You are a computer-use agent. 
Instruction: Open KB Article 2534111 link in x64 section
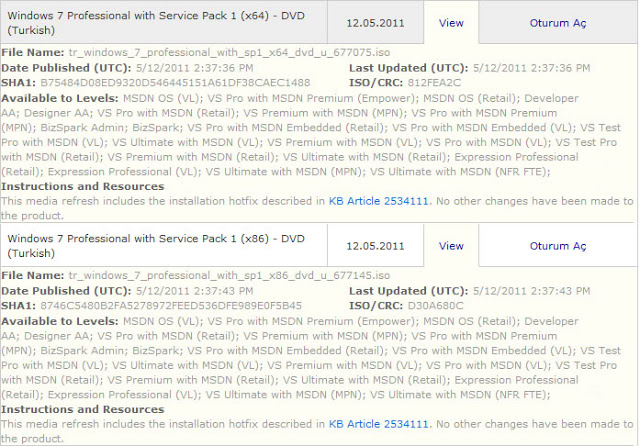379,201
